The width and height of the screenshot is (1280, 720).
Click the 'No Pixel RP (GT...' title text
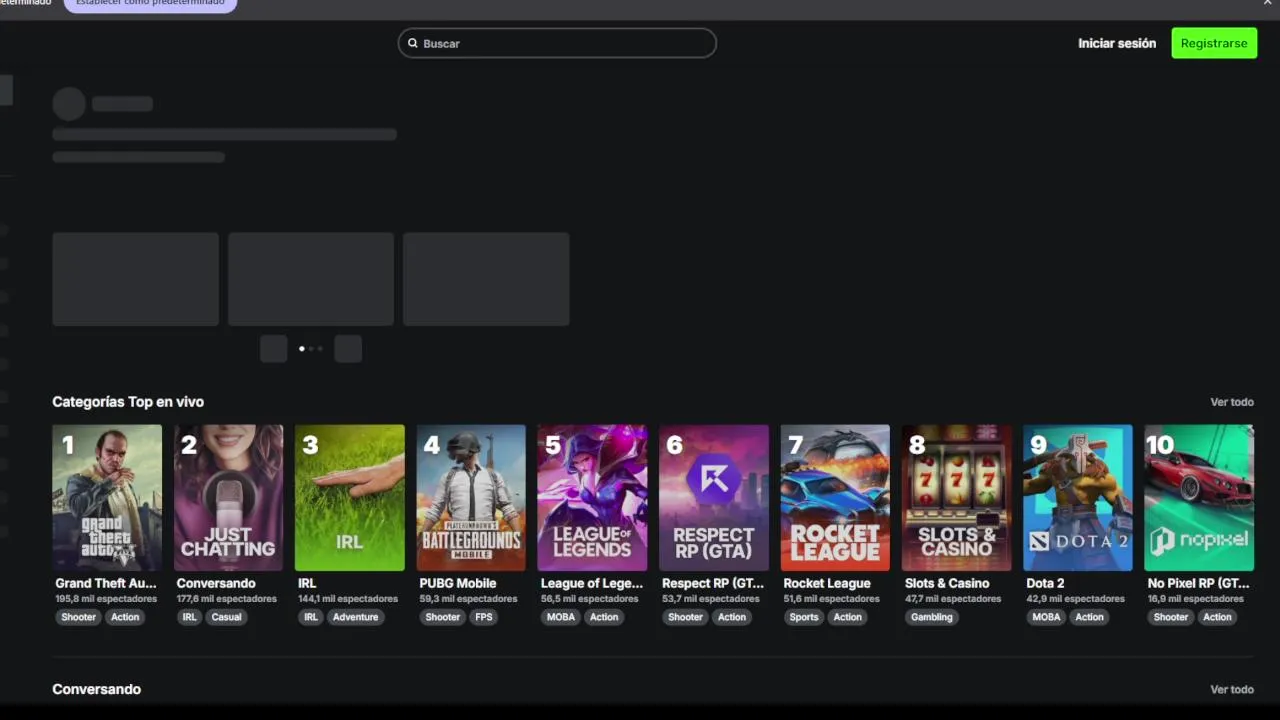coord(1198,584)
